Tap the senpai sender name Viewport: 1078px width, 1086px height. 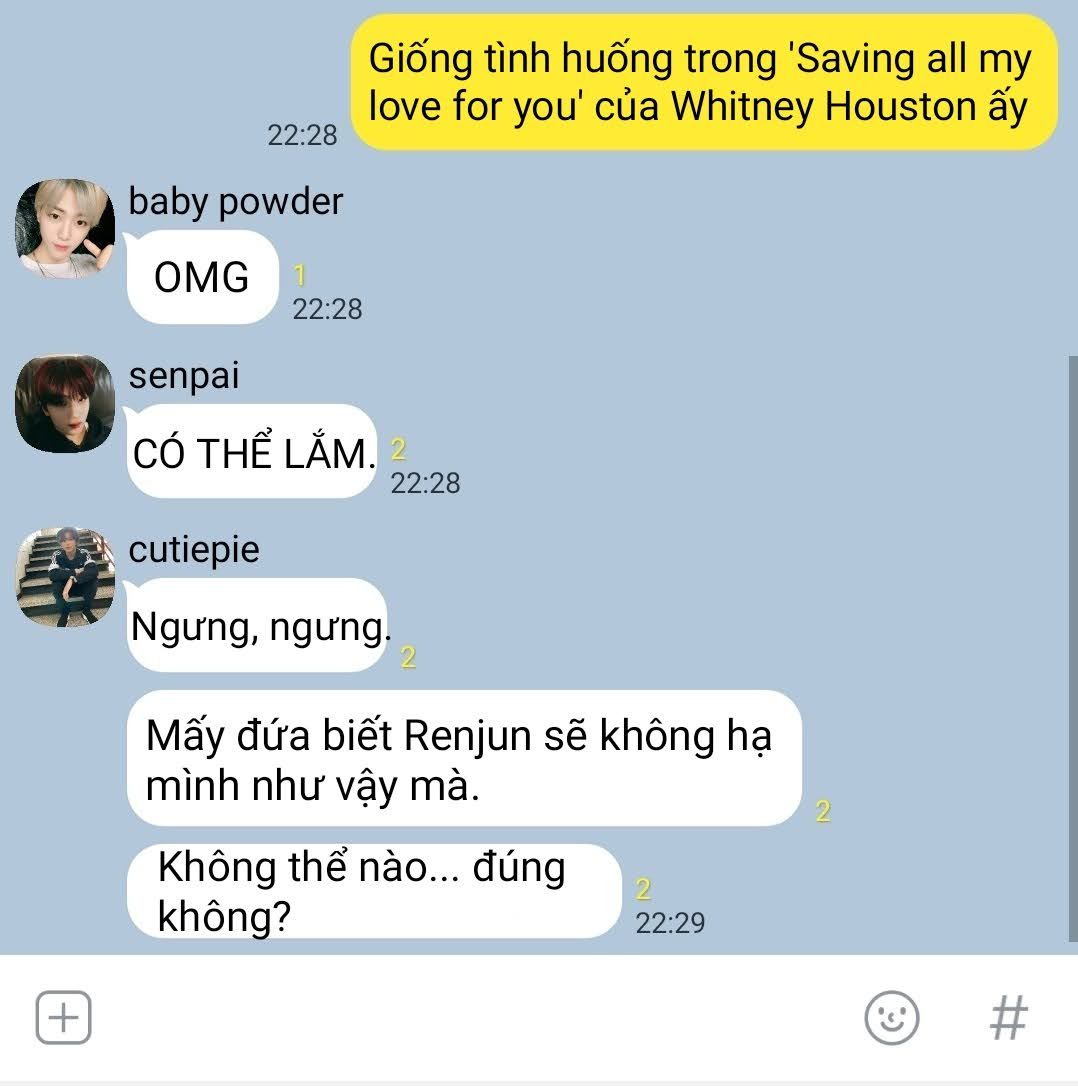[184, 376]
